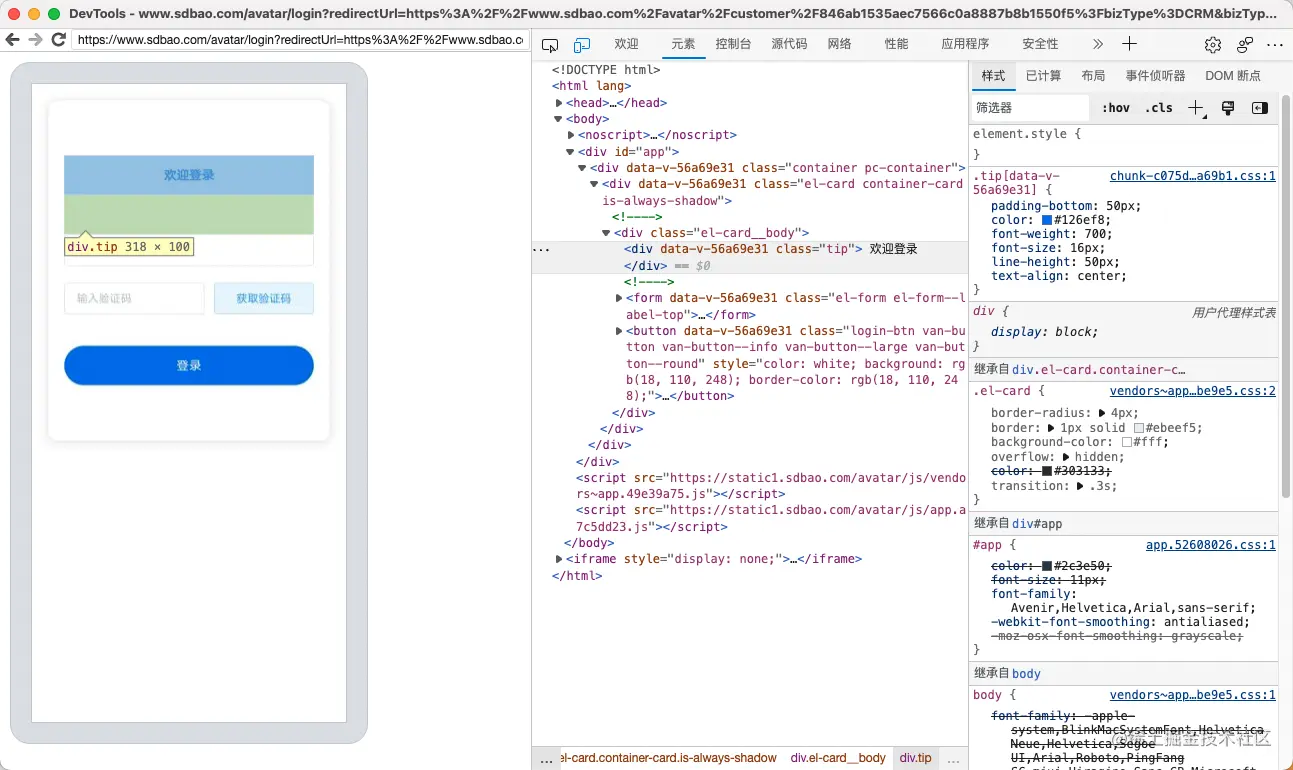
Task: Open vendors~app css:1 link for body rule
Action: 1193,695
